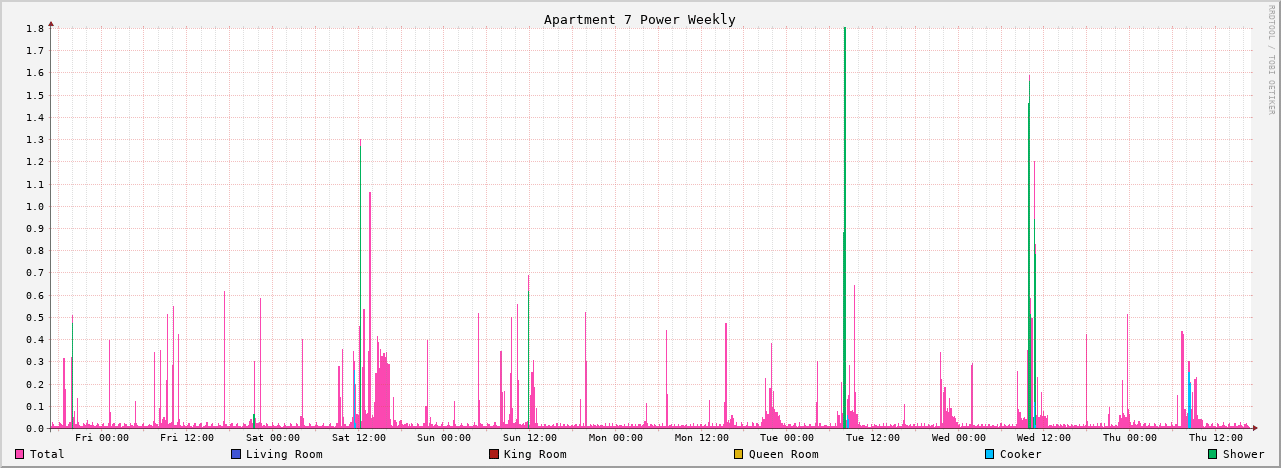
Task: Select the Queen Room legend label
Action: [783, 454]
